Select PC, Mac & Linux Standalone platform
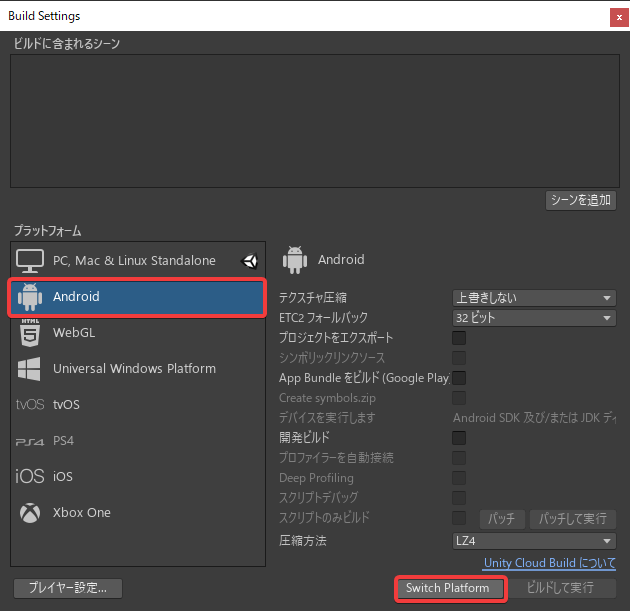This screenshot has width=630, height=611. [138, 261]
